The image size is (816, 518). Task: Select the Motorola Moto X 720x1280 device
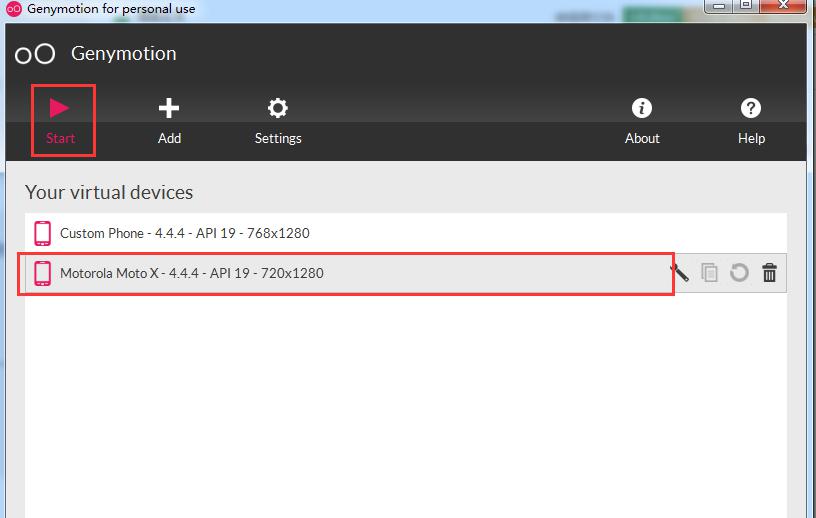pyautogui.click(x=406, y=273)
